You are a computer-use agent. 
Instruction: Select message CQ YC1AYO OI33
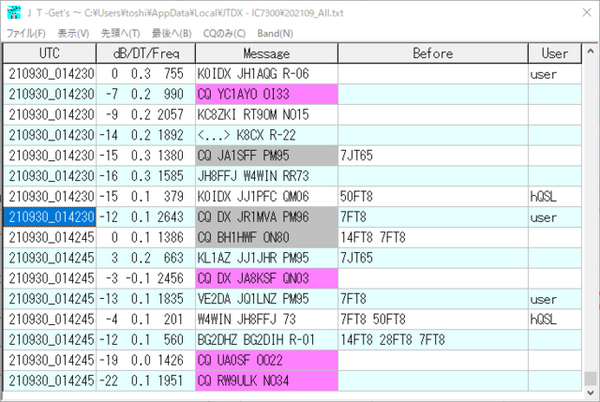tap(267, 94)
